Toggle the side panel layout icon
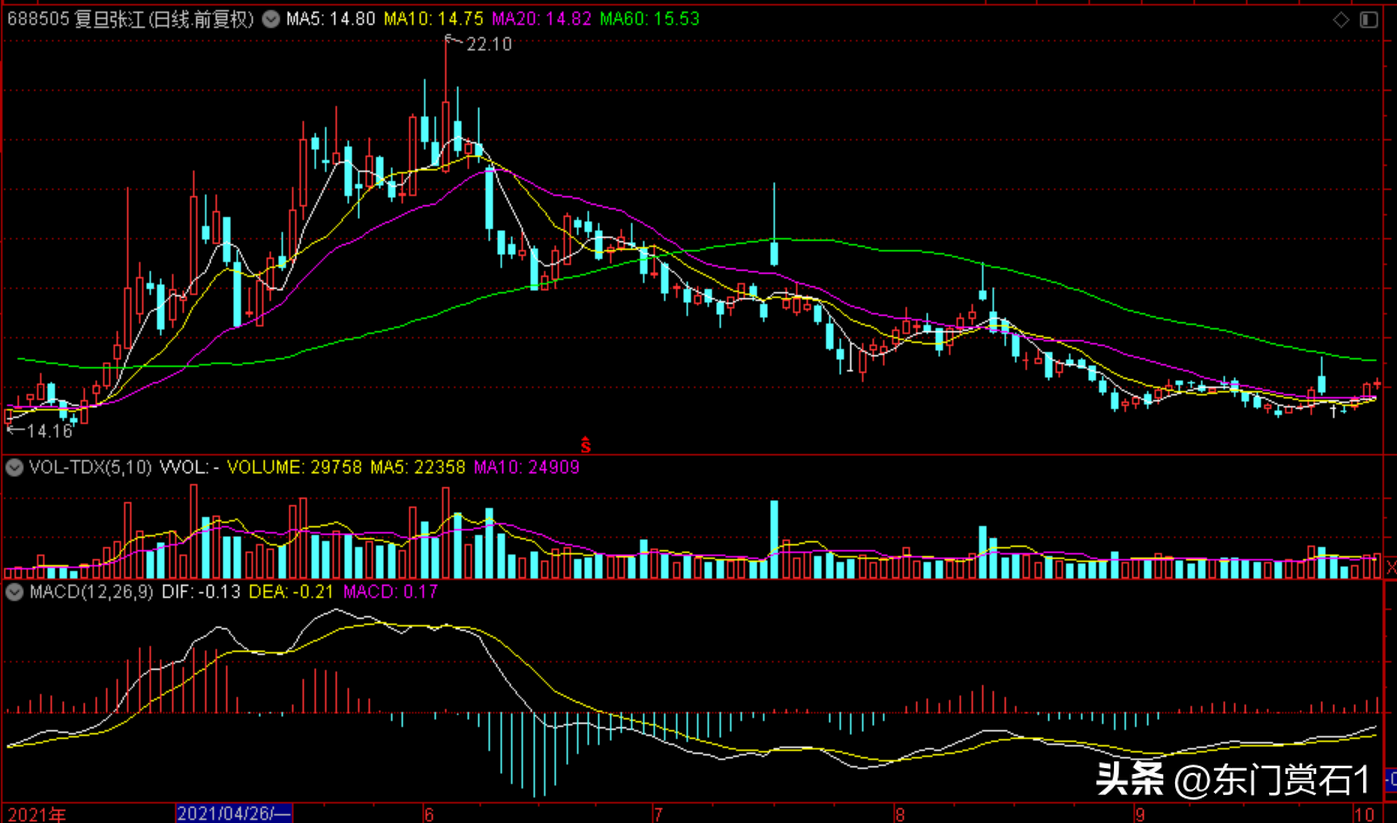The height and width of the screenshot is (823, 1397). (x=1369, y=19)
